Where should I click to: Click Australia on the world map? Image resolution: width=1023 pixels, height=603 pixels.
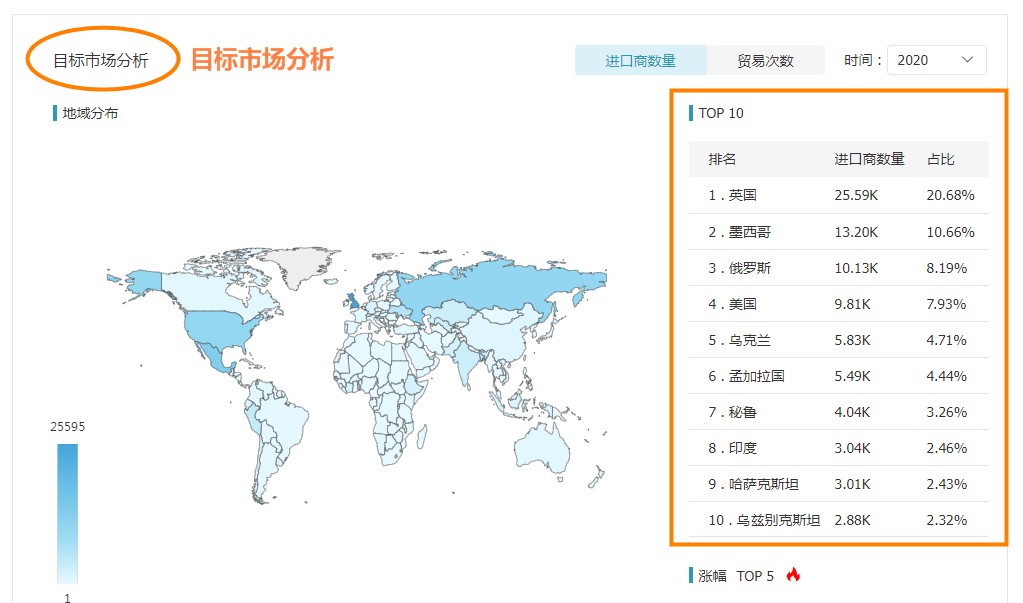[541, 447]
